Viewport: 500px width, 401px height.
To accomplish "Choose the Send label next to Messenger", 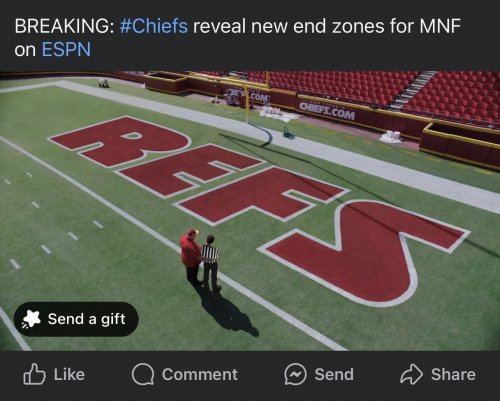I will [334, 374].
